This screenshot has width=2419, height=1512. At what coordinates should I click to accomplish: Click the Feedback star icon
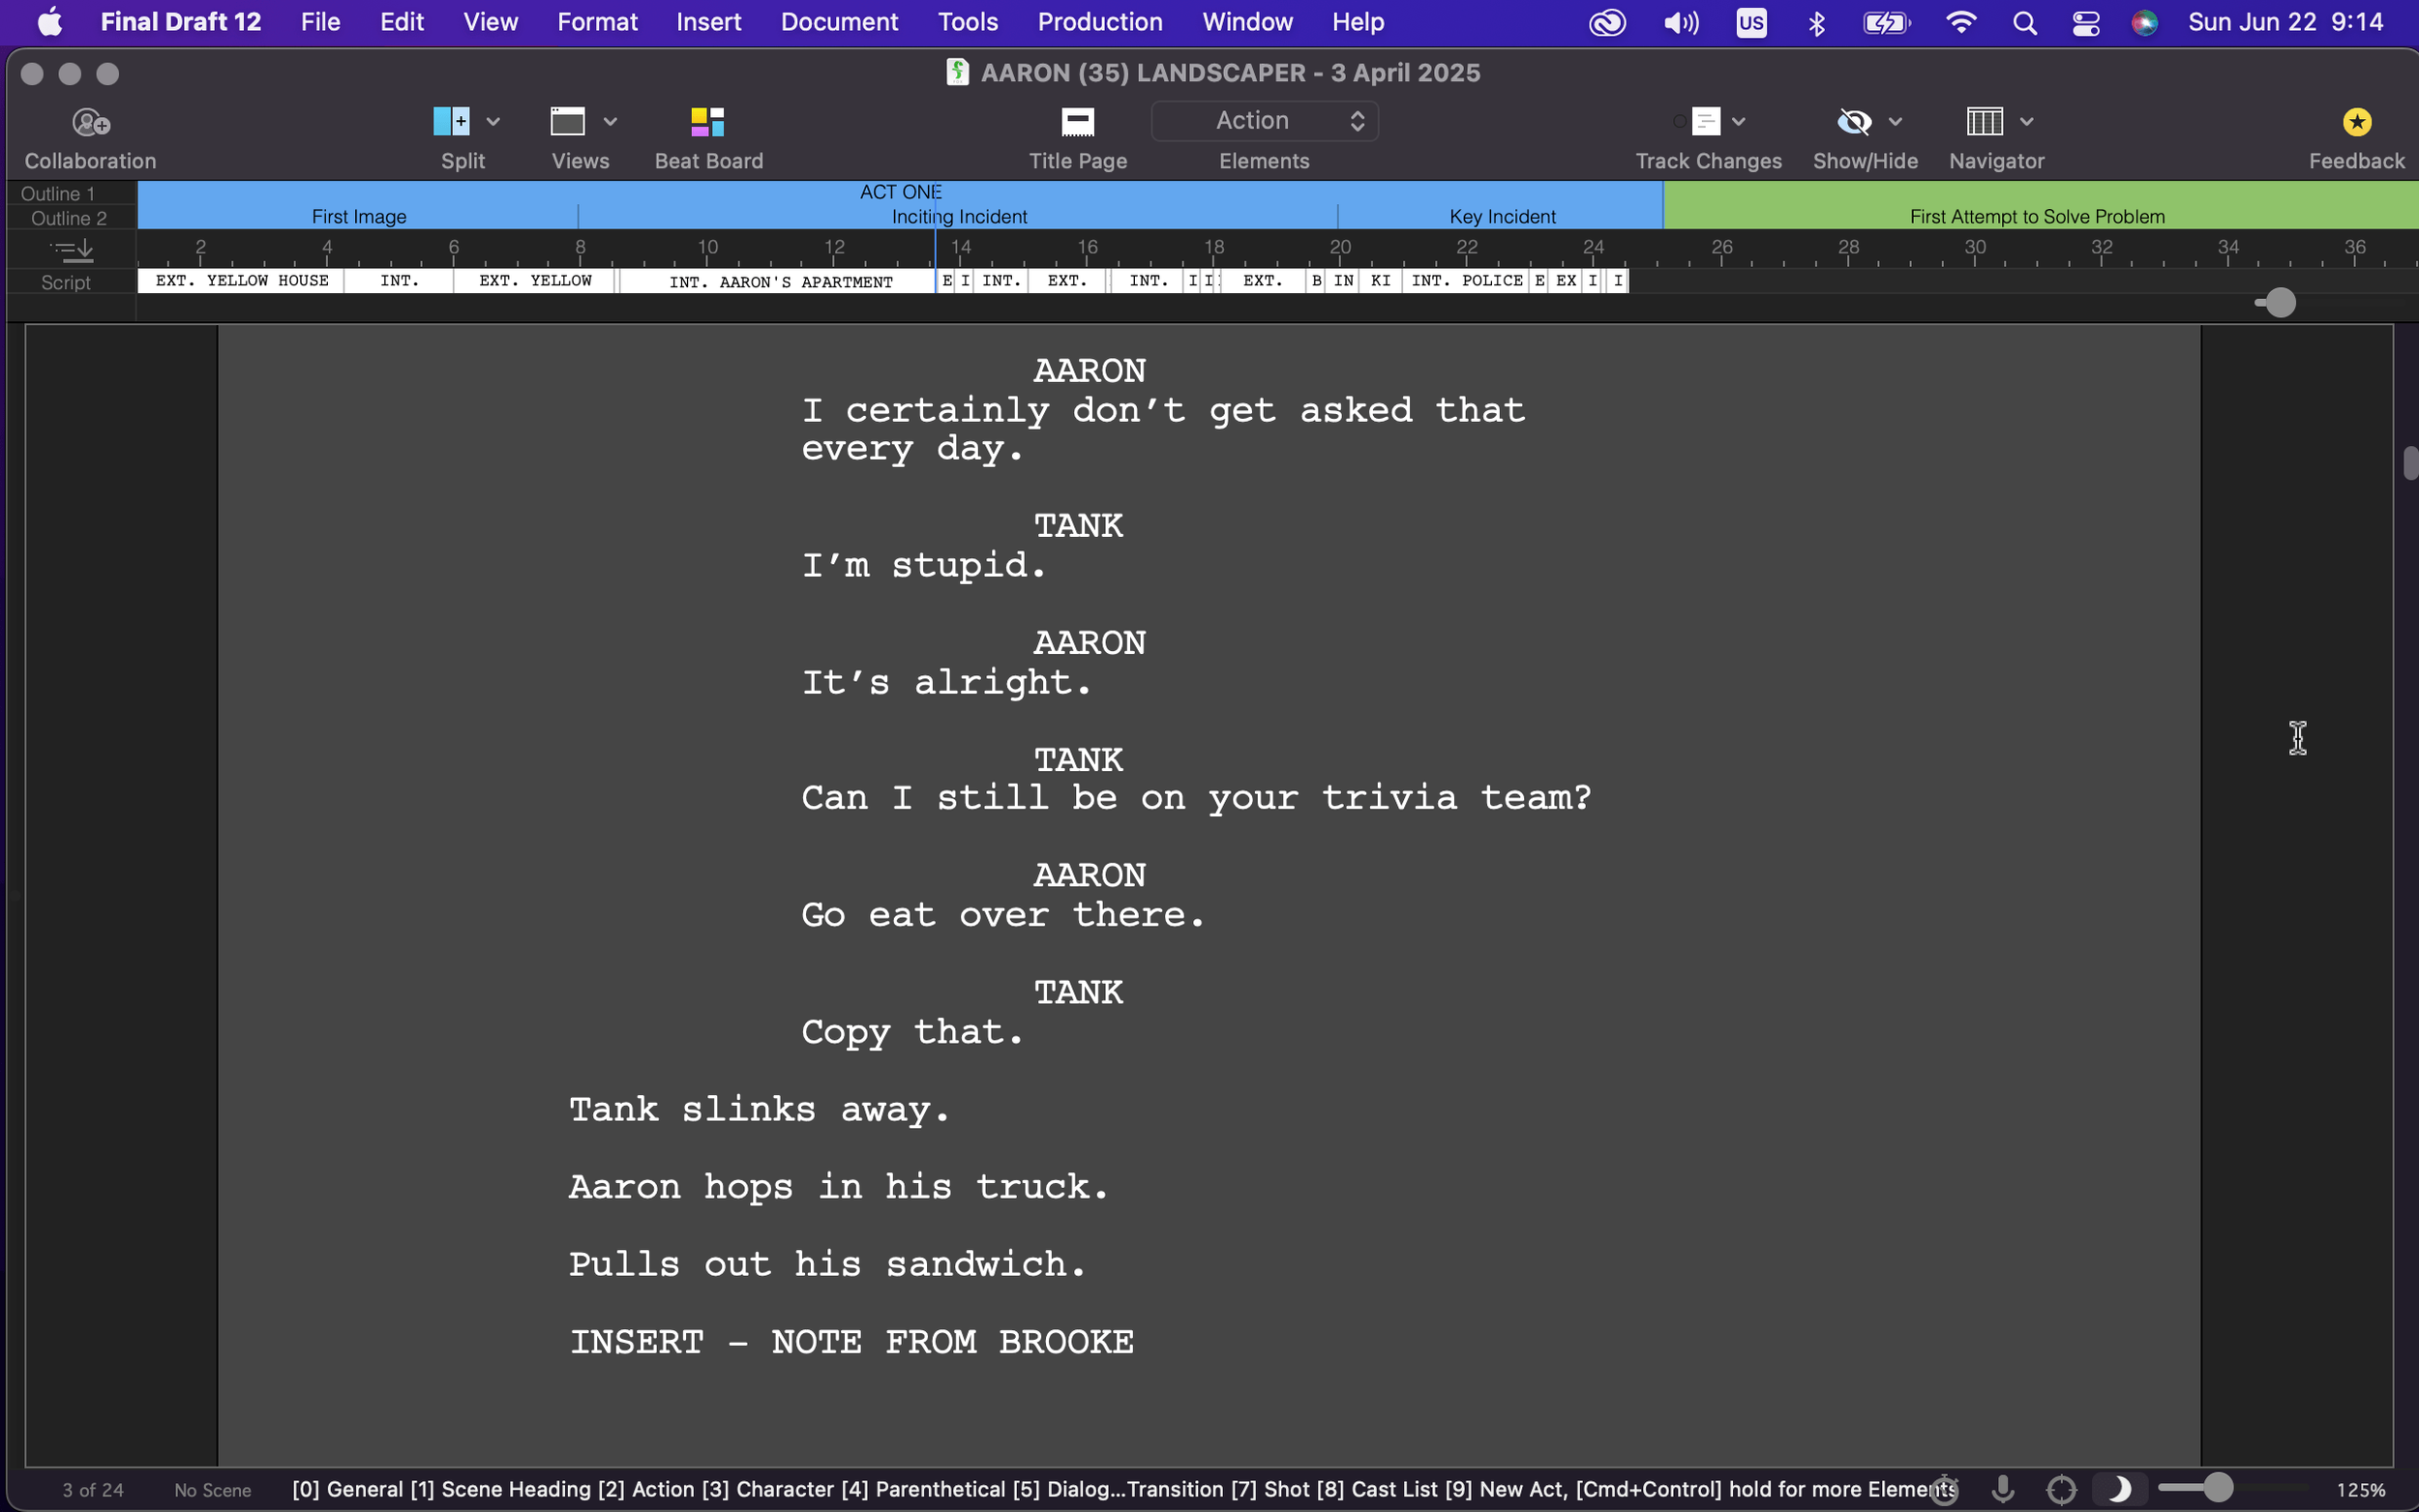click(x=2356, y=122)
